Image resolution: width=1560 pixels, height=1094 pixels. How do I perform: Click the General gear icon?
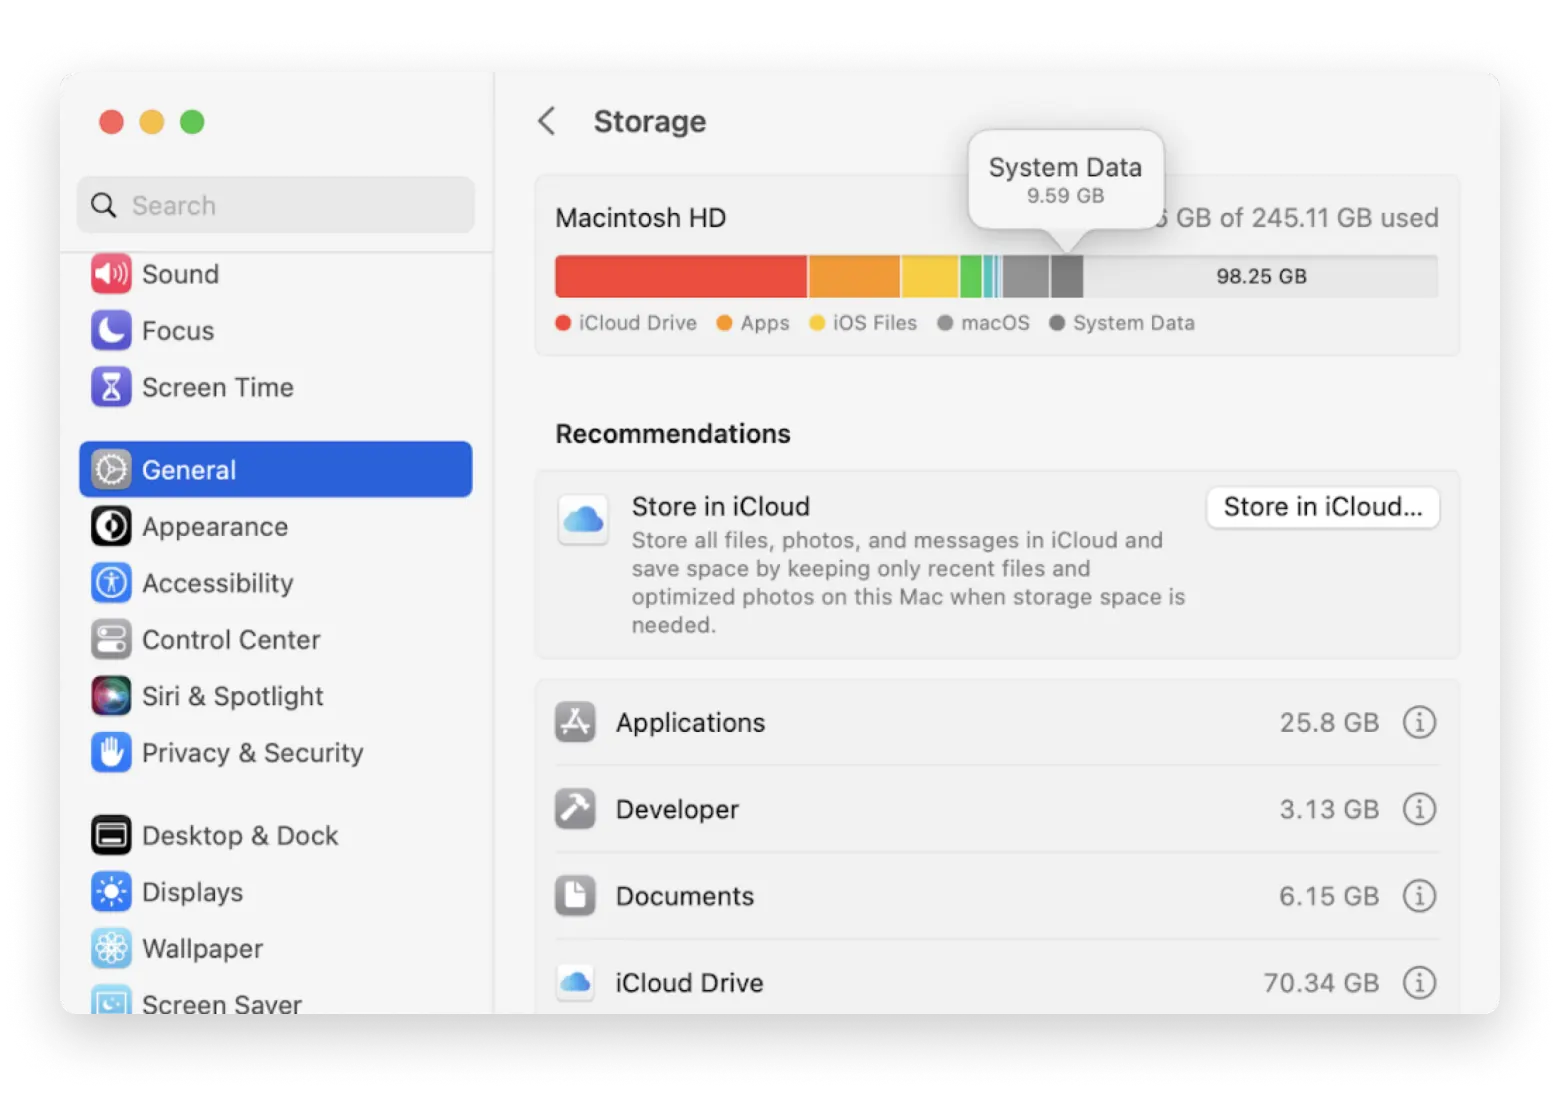111,469
